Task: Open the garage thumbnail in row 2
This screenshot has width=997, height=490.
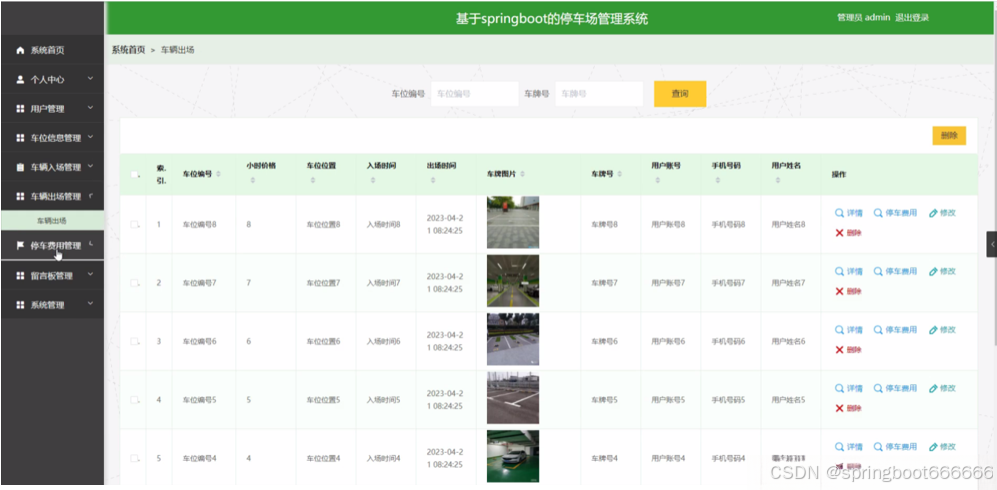Action: coord(512,281)
